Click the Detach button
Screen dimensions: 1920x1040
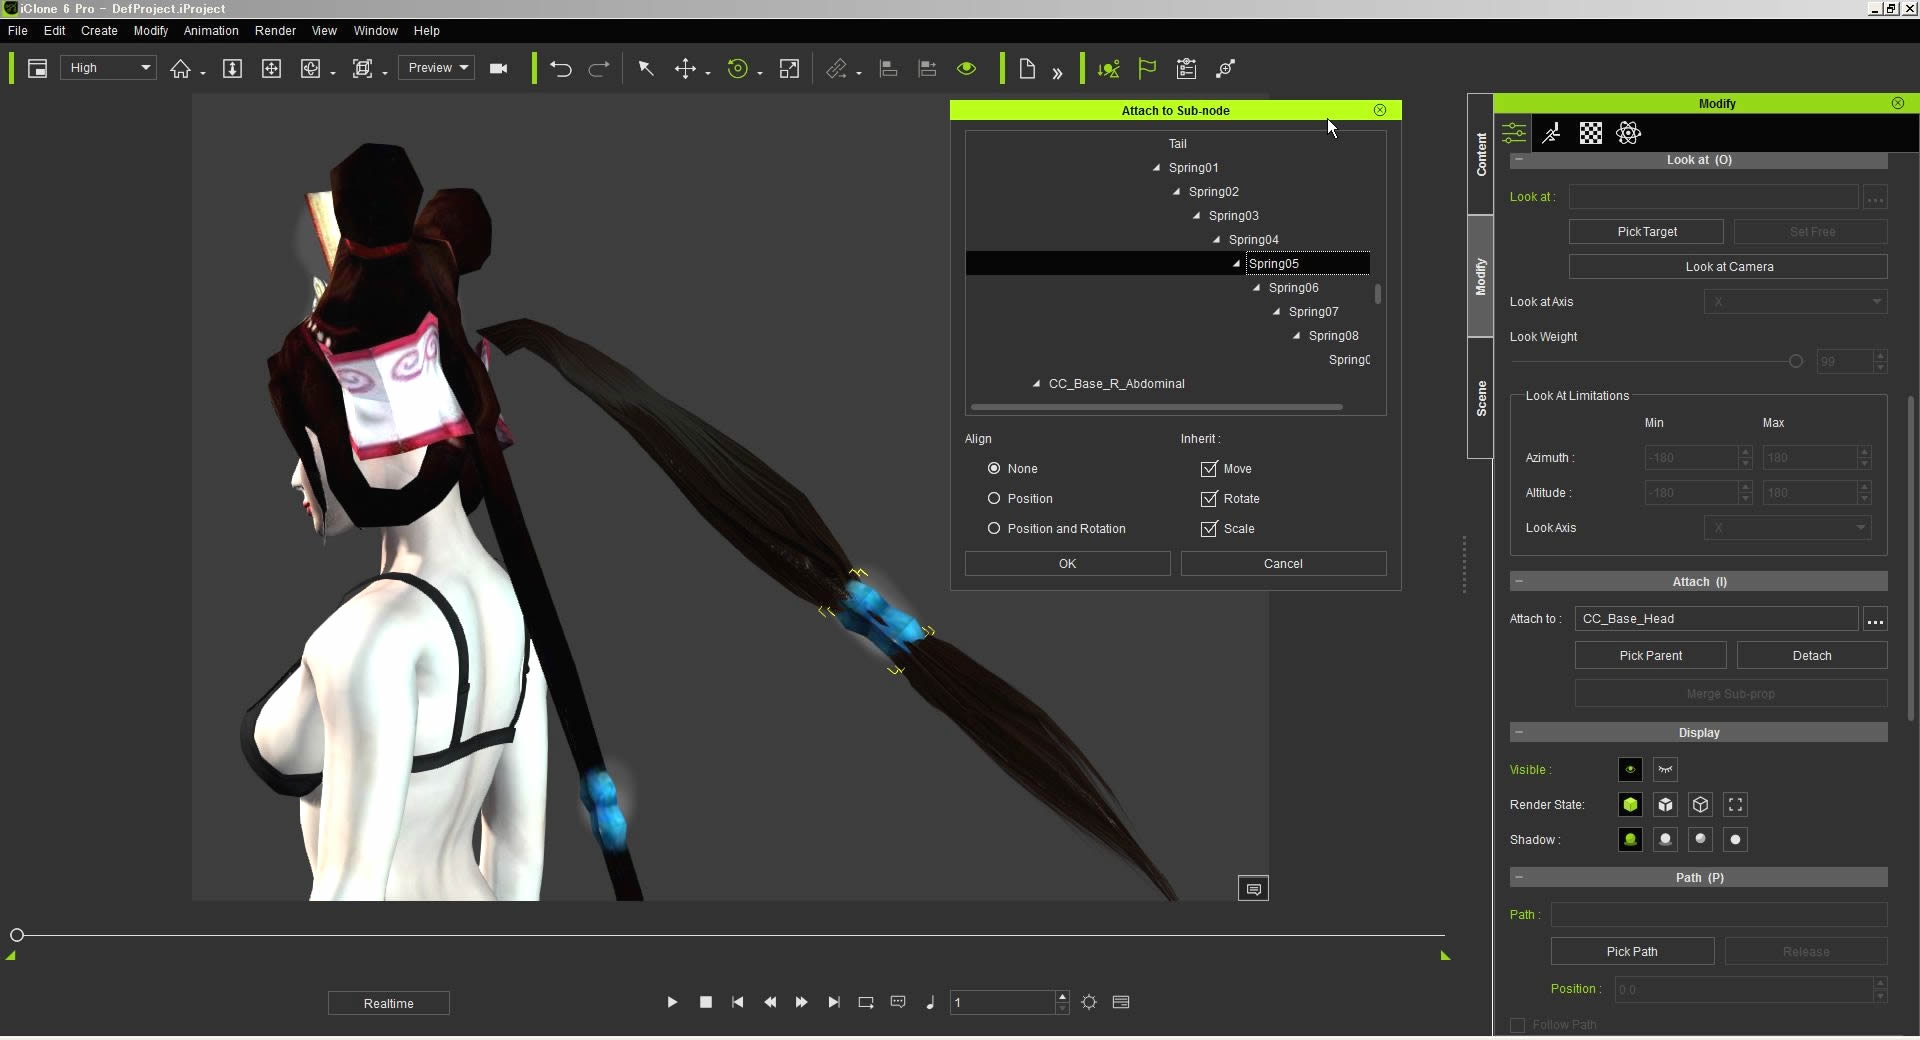click(x=1812, y=656)
